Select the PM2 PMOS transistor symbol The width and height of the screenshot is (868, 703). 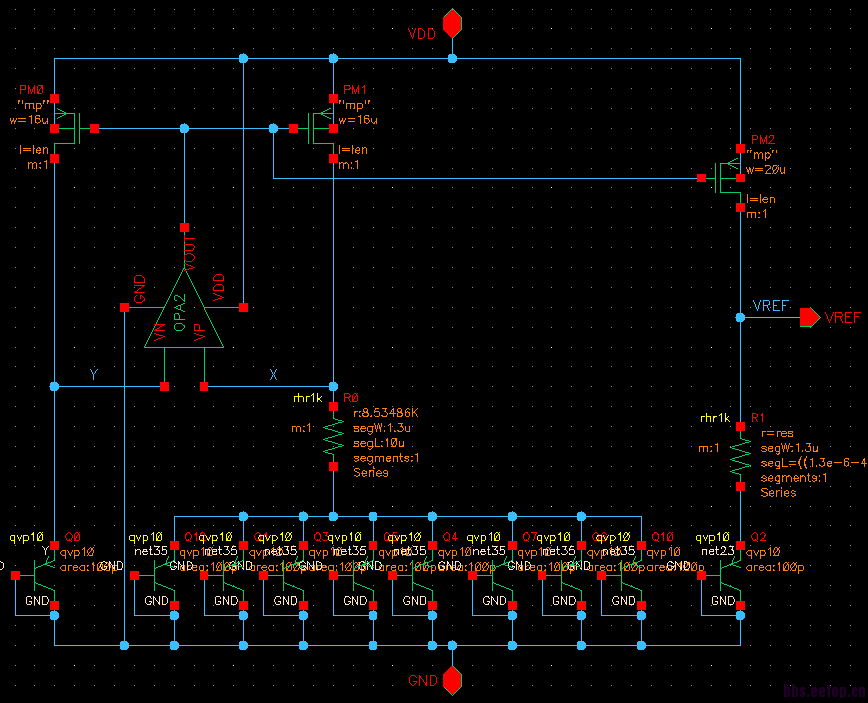point(725,178)
